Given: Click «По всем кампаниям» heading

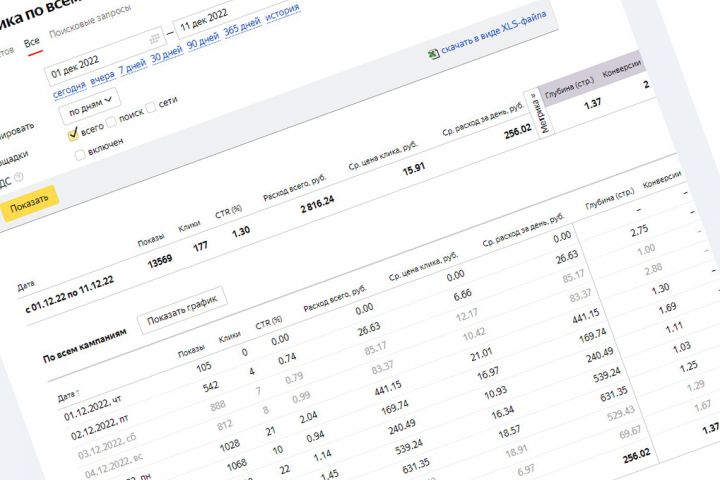Looking at the screenshot, I should coord(85,345).
